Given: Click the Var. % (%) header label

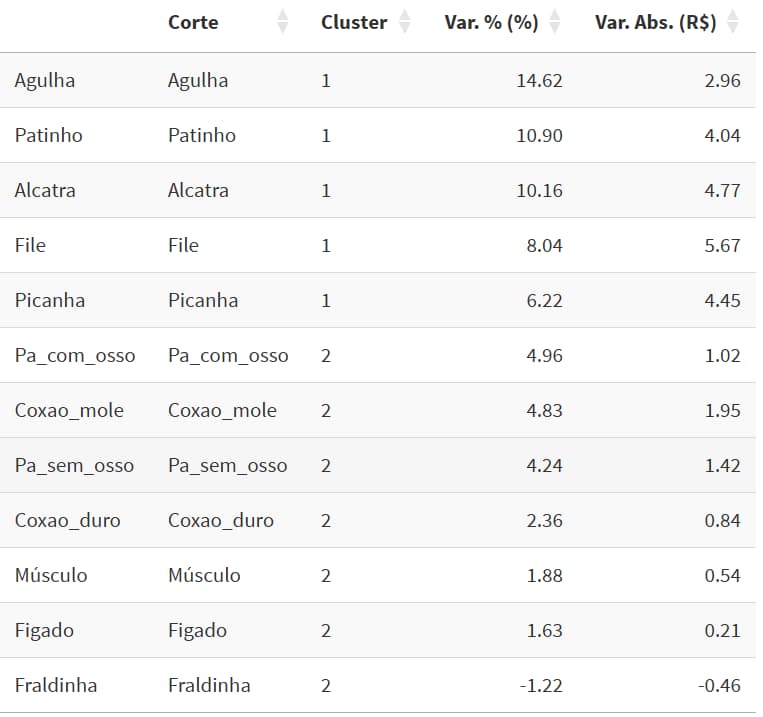Looking at the screenshot, I should [x=491, y=22].
